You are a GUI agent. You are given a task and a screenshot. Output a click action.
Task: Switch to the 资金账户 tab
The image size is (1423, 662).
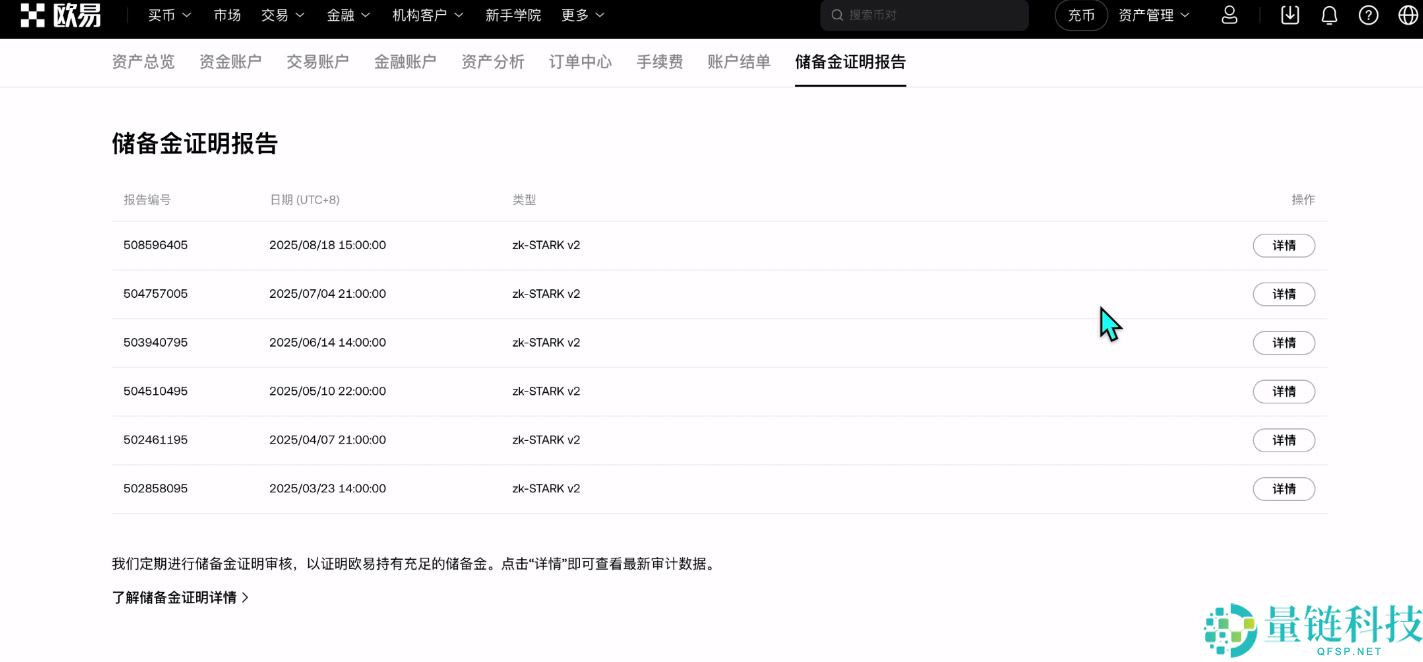230,61
